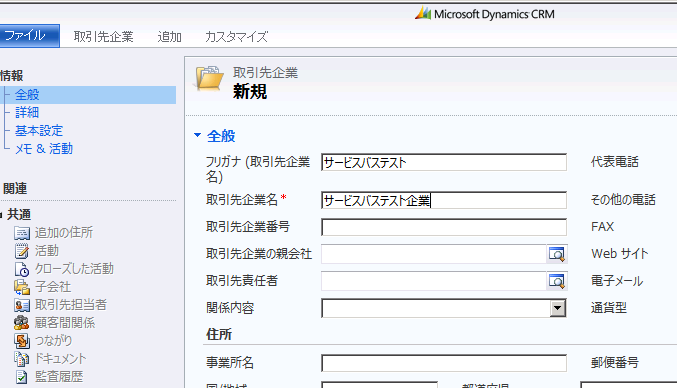Go to 基本設定 section link
Image resolution: width=677 pixels, height=388 pixels.
tap(39, 131)
